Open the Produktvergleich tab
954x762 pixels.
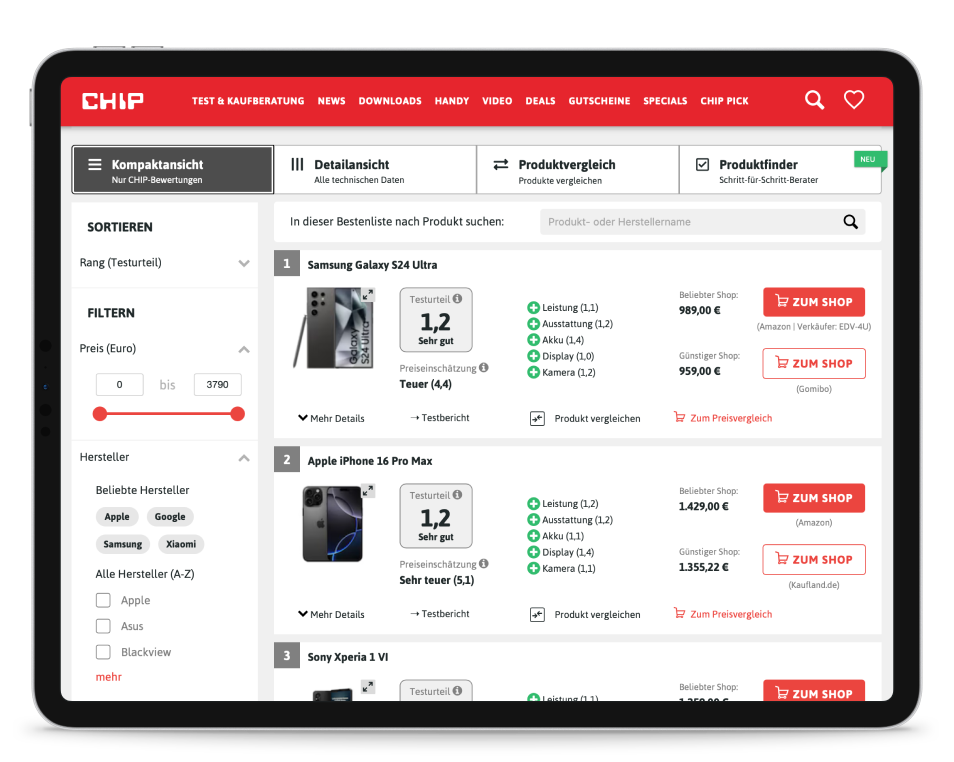[577, 170]
